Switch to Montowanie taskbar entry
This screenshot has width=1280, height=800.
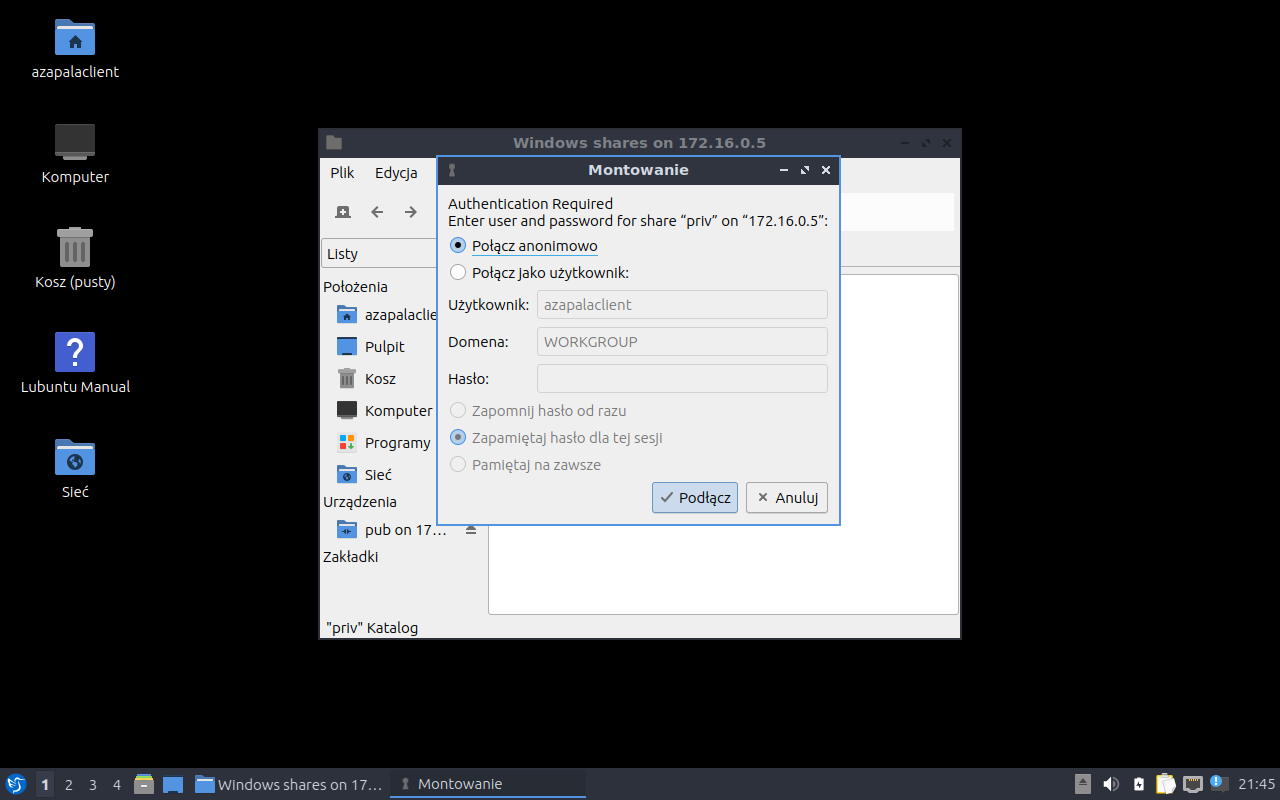coord(488,784)
